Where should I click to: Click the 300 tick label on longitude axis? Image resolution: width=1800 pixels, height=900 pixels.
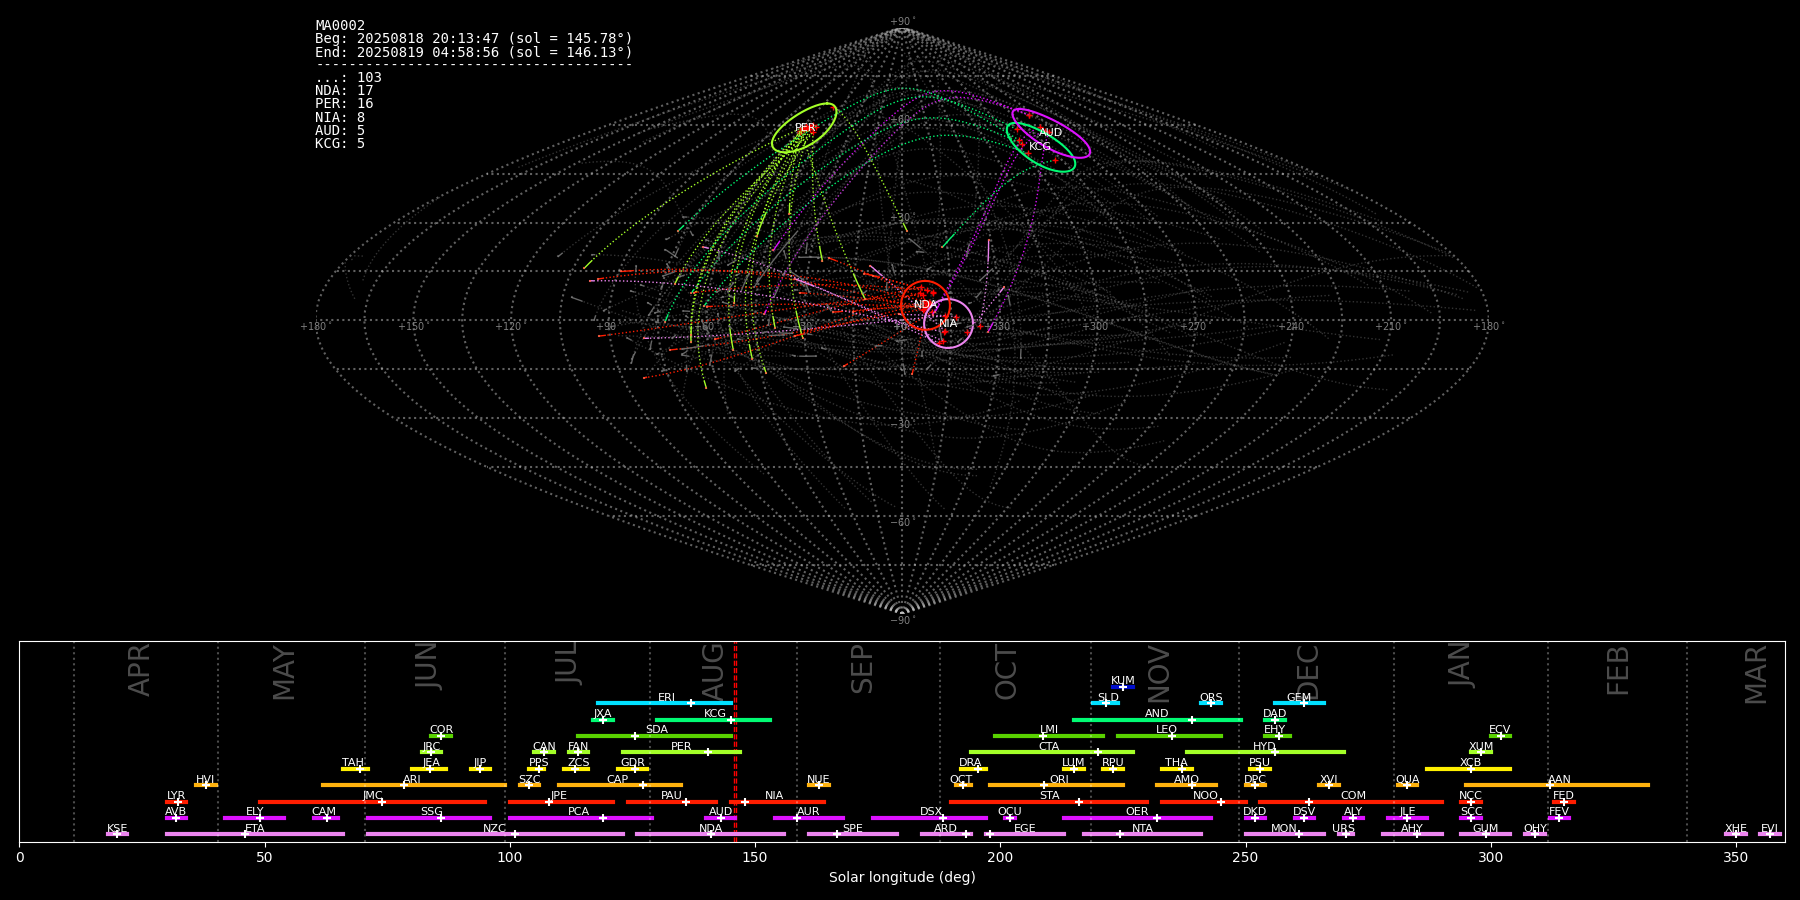coord(1490,857)
